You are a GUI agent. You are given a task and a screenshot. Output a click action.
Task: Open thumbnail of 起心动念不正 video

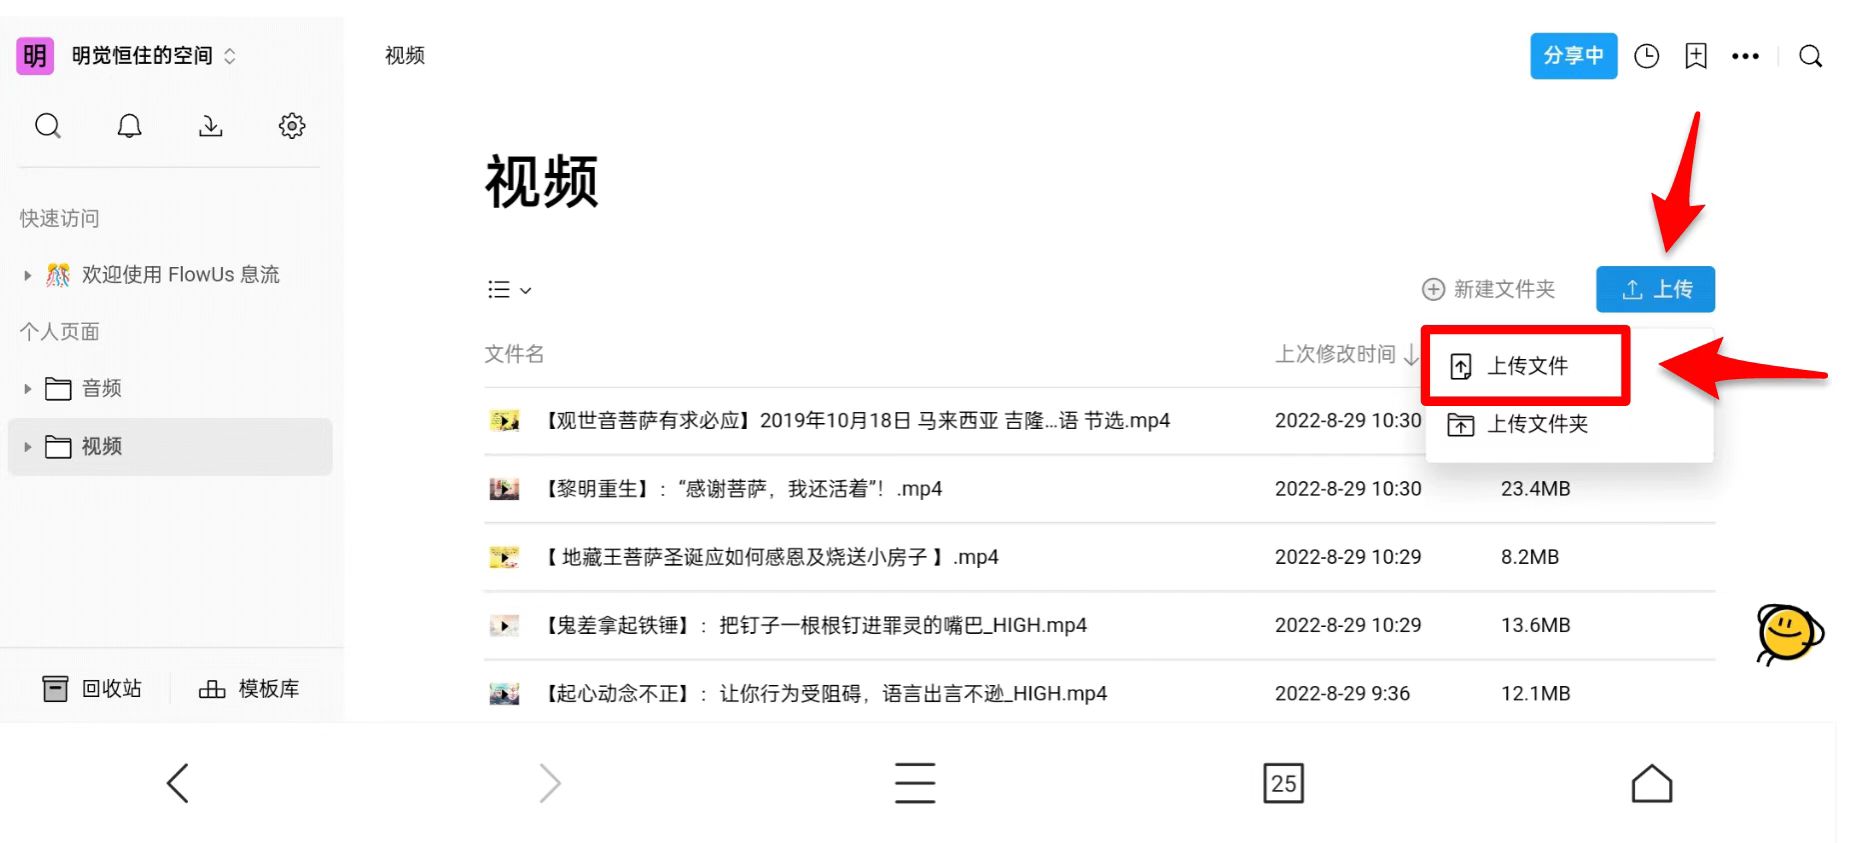[504, 694]
